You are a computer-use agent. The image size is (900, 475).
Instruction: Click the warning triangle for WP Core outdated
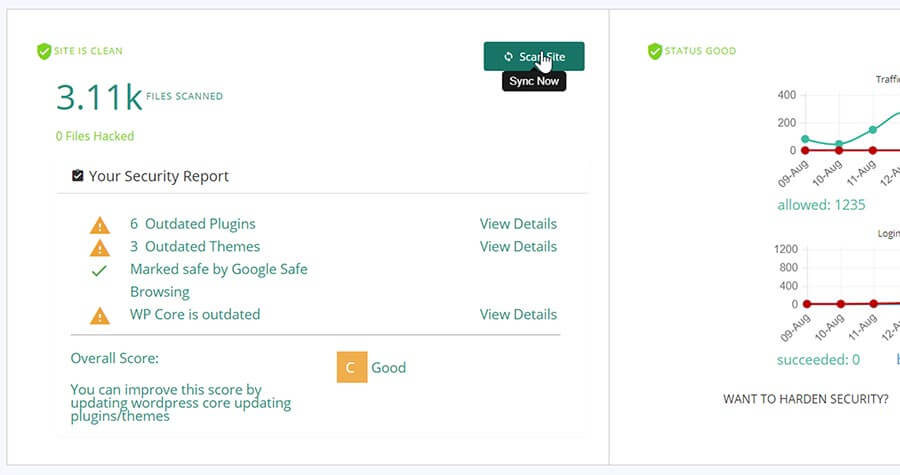tap(100, 315)
